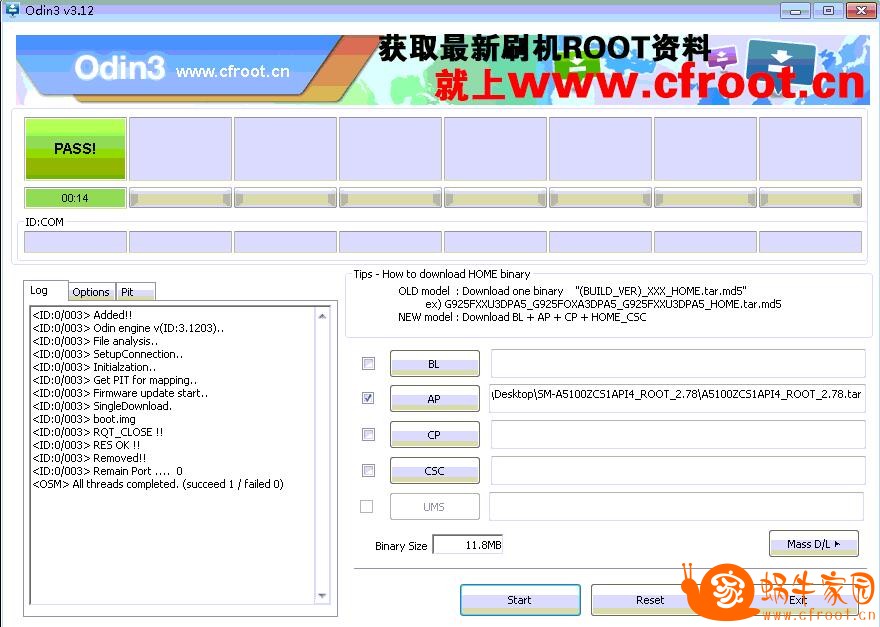
Task: Enable the CP checkbox
Action: tap(368, 434)
